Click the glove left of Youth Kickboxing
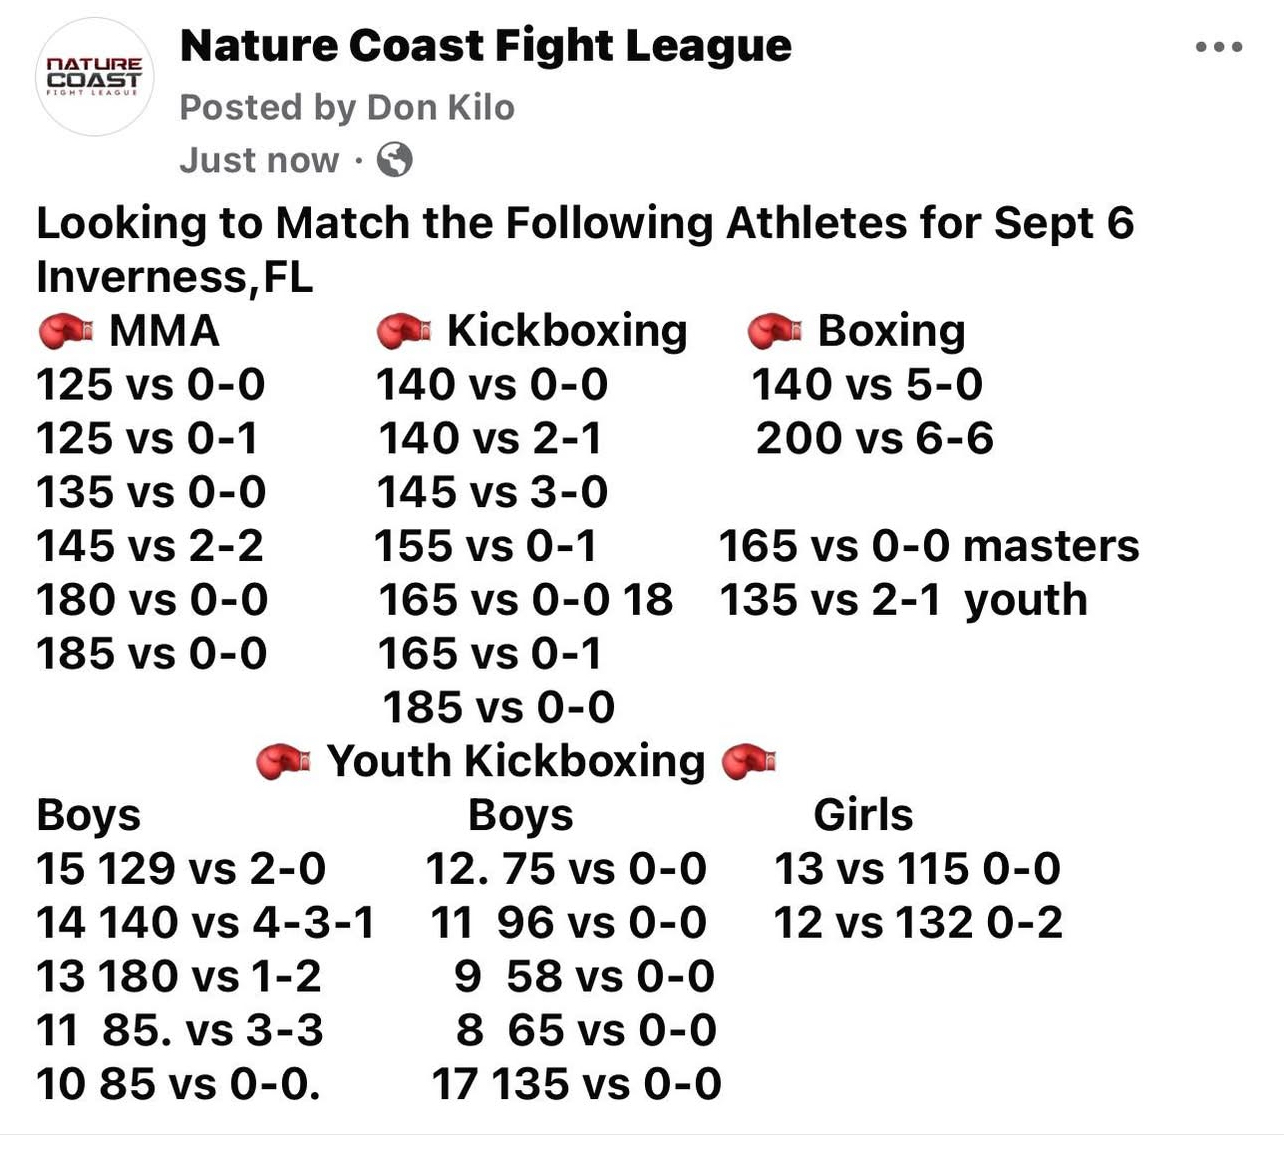Viewport: 1284px width, 1150px height. tap(283, 762)
